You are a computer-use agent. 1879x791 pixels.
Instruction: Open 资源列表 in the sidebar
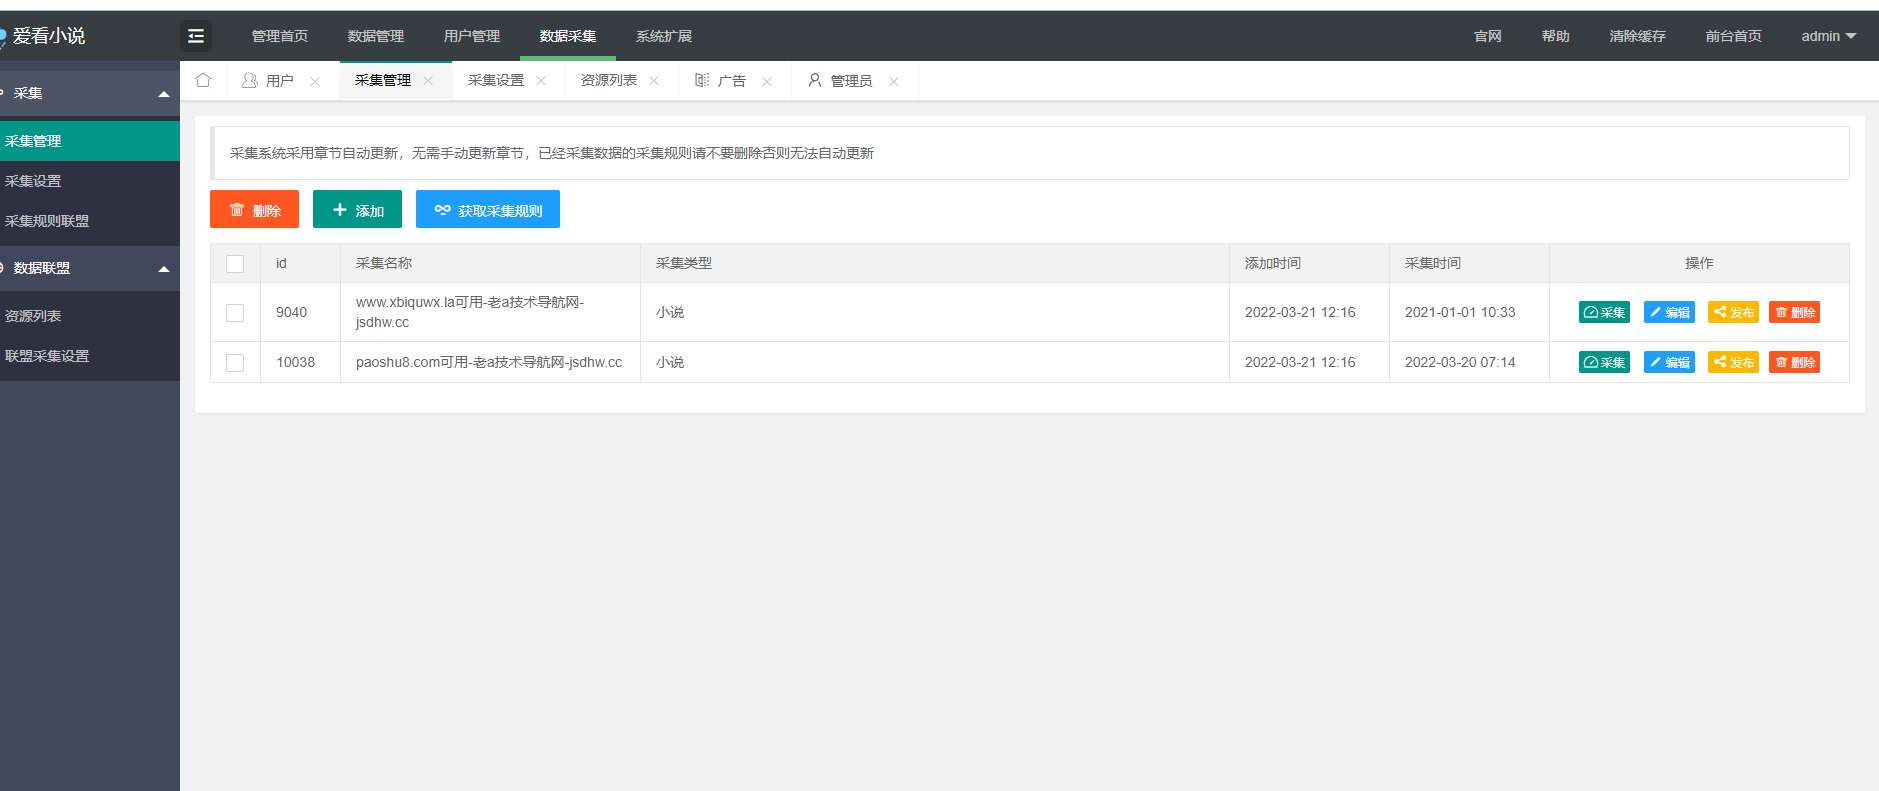coord(33,316)
